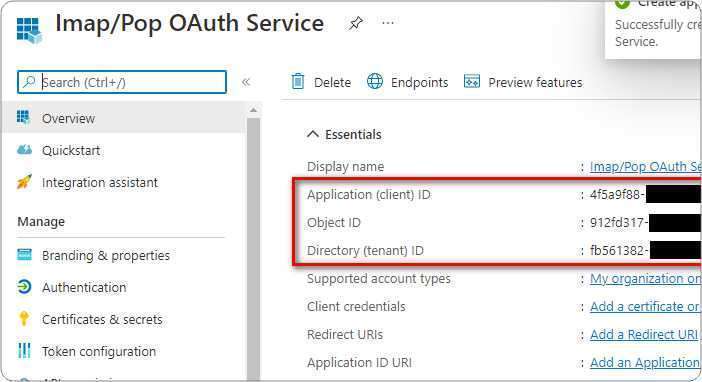Click the Redirect URIs label
The height and width of the screenshot is (382, 702).
click(345, 335)
